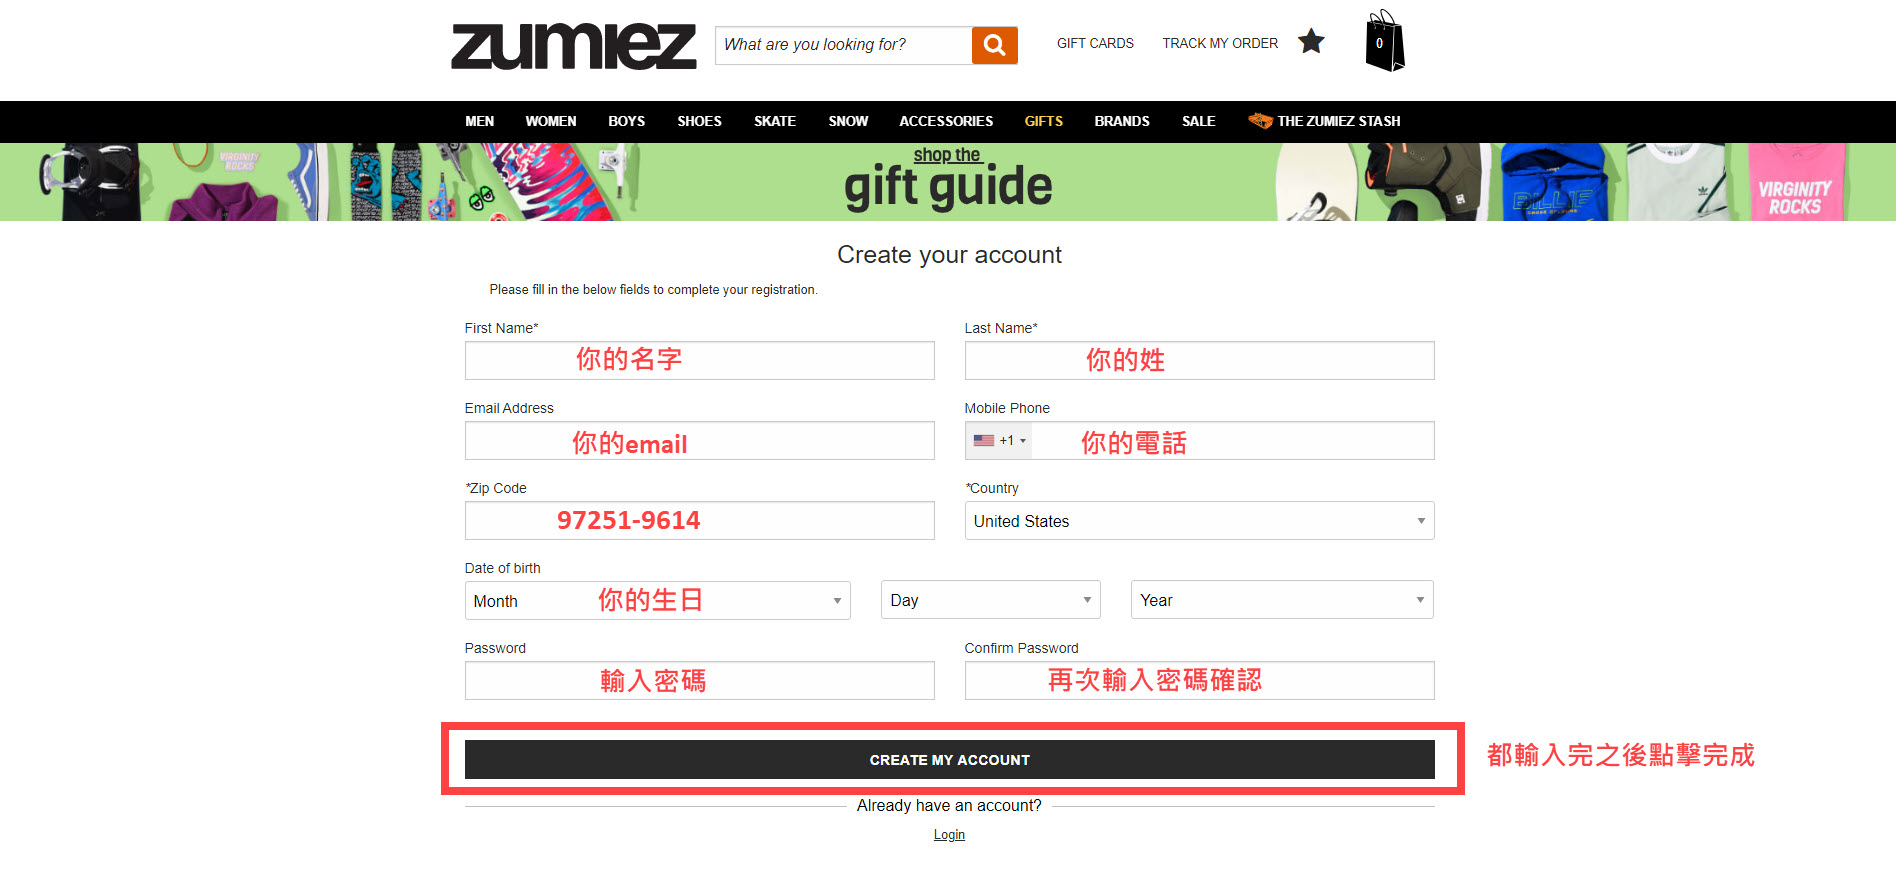Click the shop the gift guide banner
Viewport: 1896px width, 869px height.
(947, 181)
